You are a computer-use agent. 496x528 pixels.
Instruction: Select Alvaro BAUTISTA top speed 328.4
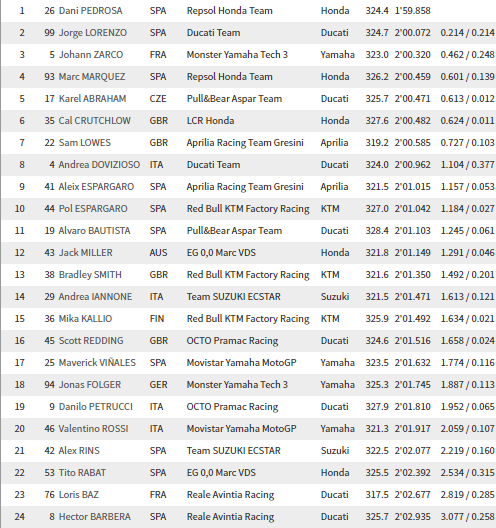377,231
